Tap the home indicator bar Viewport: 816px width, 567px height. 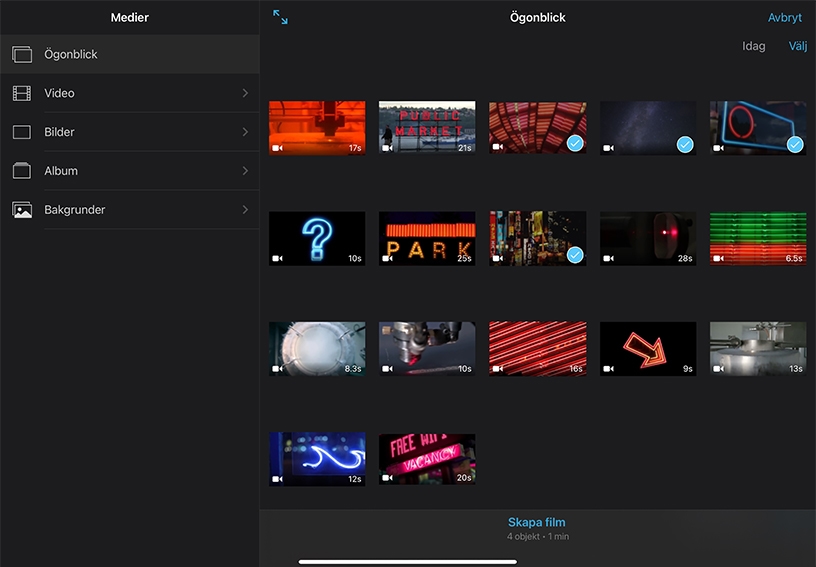(x=407, y=561)
